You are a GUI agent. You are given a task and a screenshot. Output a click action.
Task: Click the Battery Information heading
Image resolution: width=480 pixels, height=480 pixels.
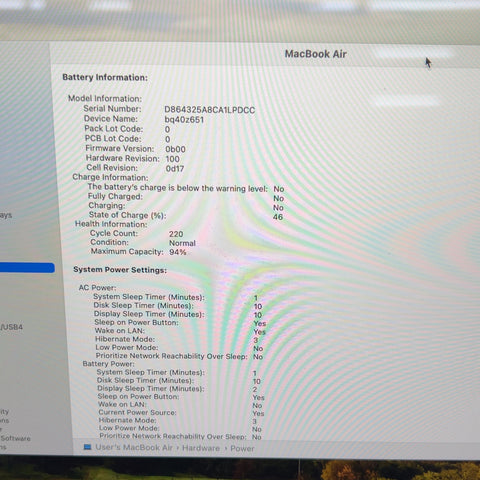105,77
